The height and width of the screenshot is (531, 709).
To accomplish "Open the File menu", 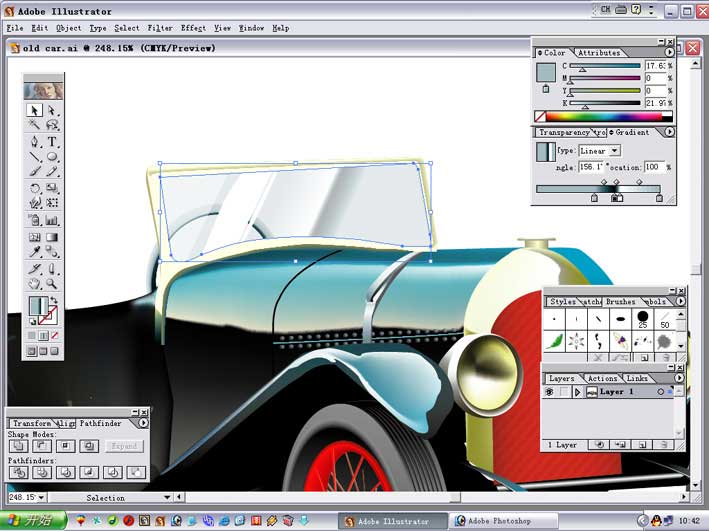I will click(15, 28).
